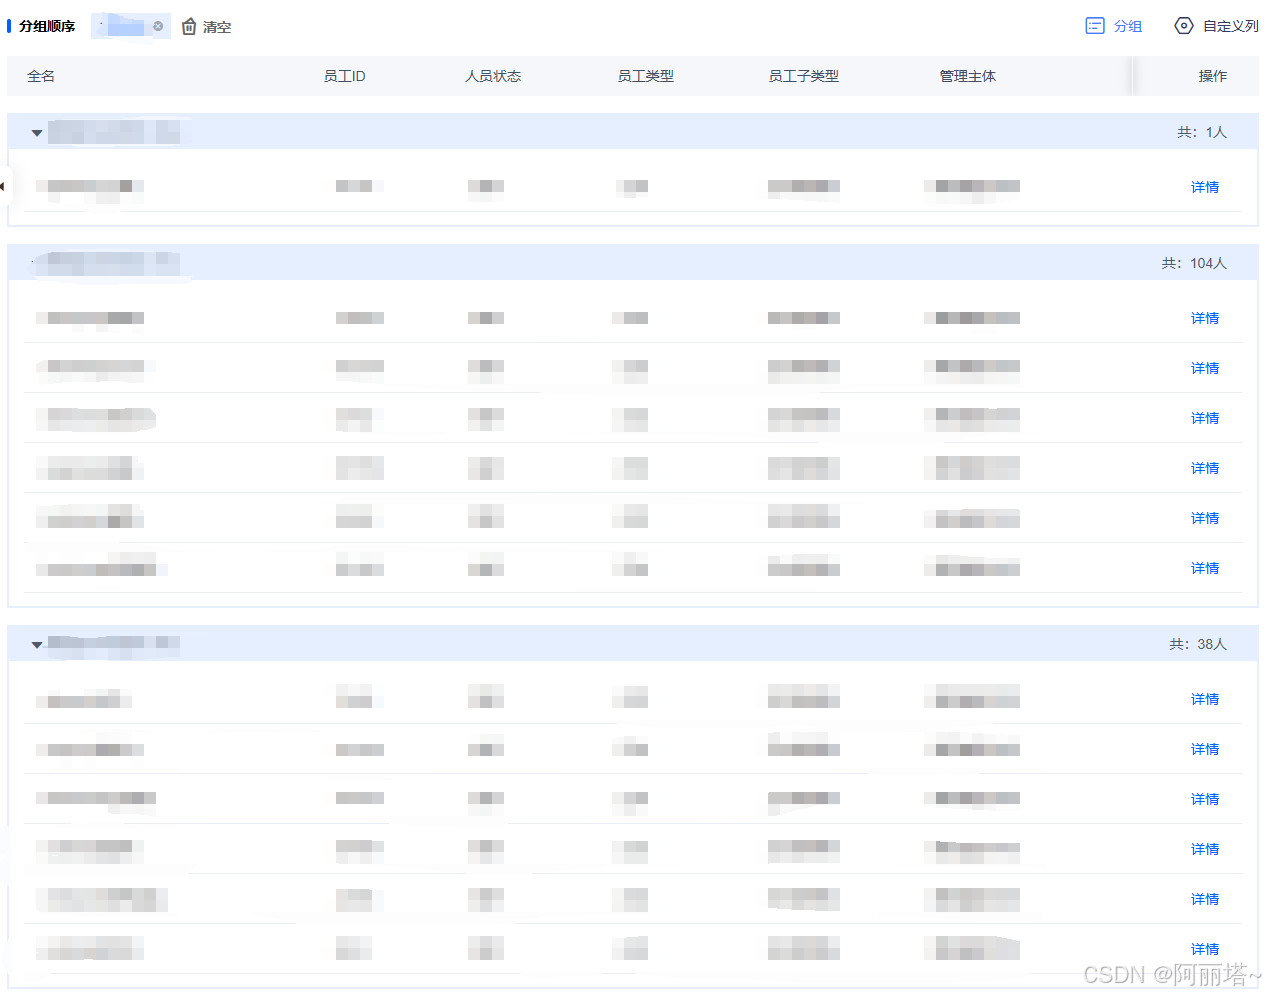1266x996 pixels.
Task: Select the 全名 column header
Action: point(40,75)
